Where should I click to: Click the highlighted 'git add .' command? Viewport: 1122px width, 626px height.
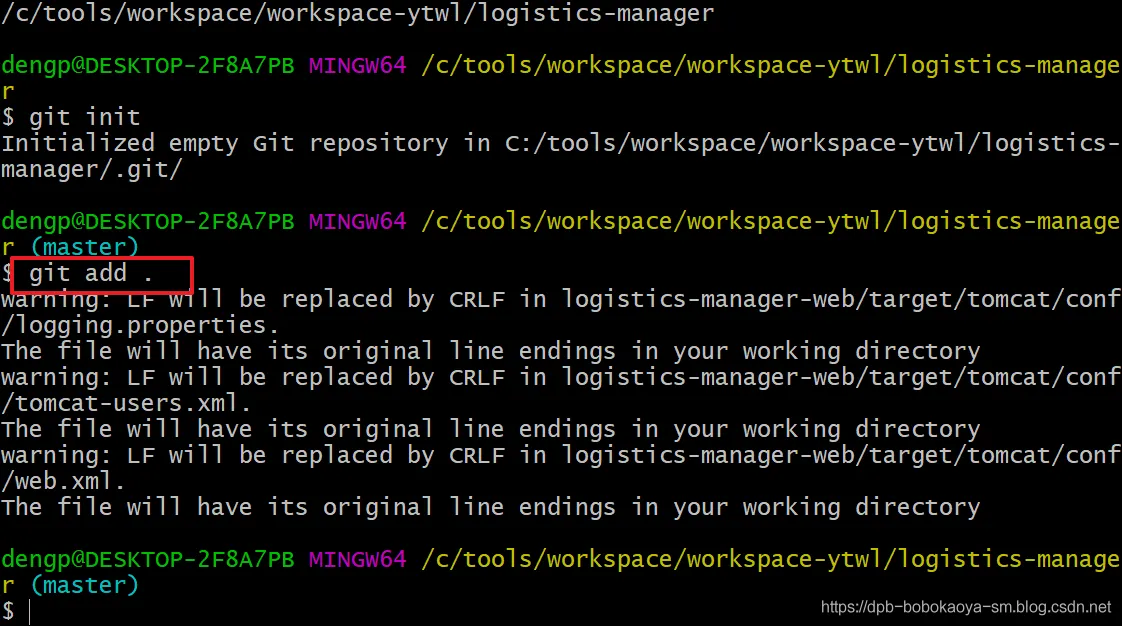(91, 273)
